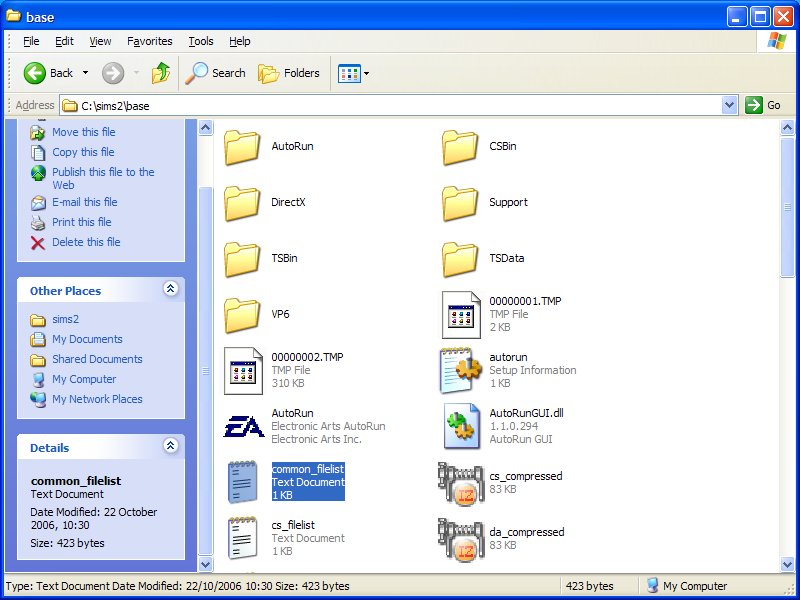
Task: Click the Views toolbar icon
Action: click(349, 73)
